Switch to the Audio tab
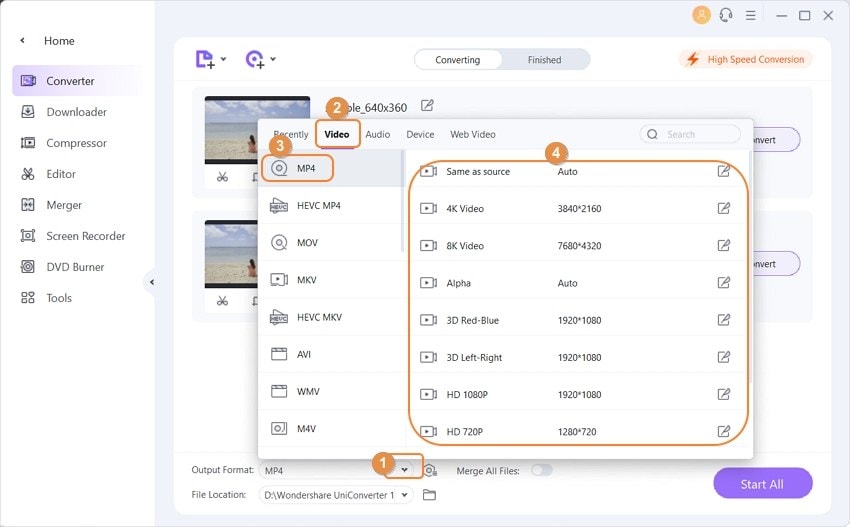Viewport: 850px width, 527px height. point(377,134)
